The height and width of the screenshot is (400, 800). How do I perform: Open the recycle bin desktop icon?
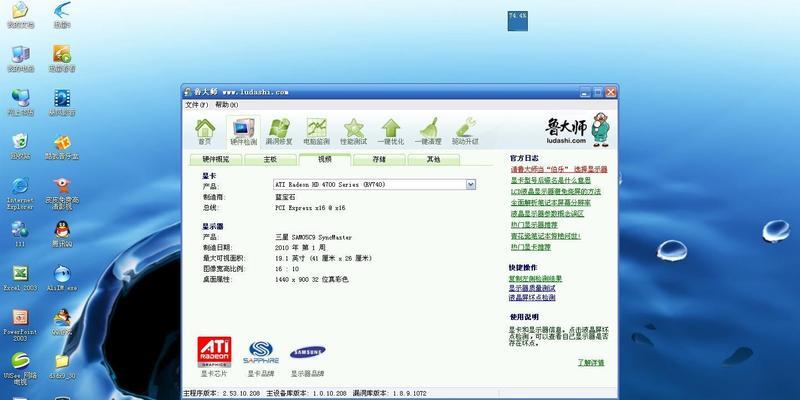pyautogui.click(x=20, y=146)
